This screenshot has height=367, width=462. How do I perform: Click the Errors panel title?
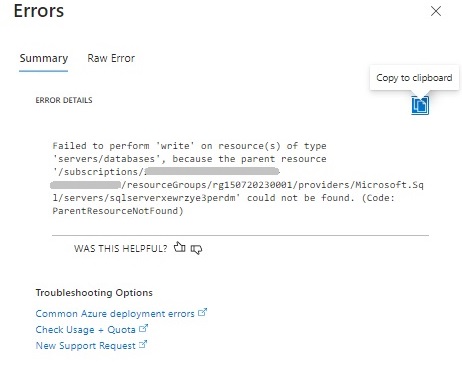pyautogui.click(x=39, y=11)
